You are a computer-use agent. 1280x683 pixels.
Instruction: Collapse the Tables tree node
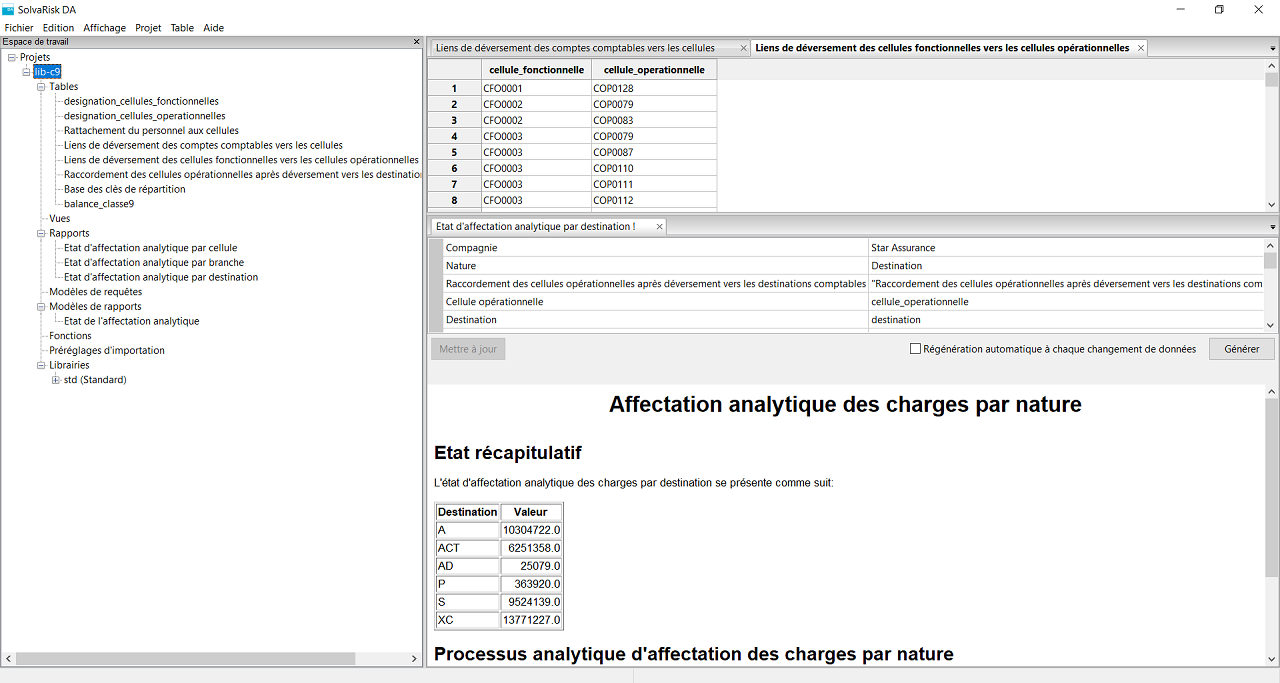click(x=42, y=87)
